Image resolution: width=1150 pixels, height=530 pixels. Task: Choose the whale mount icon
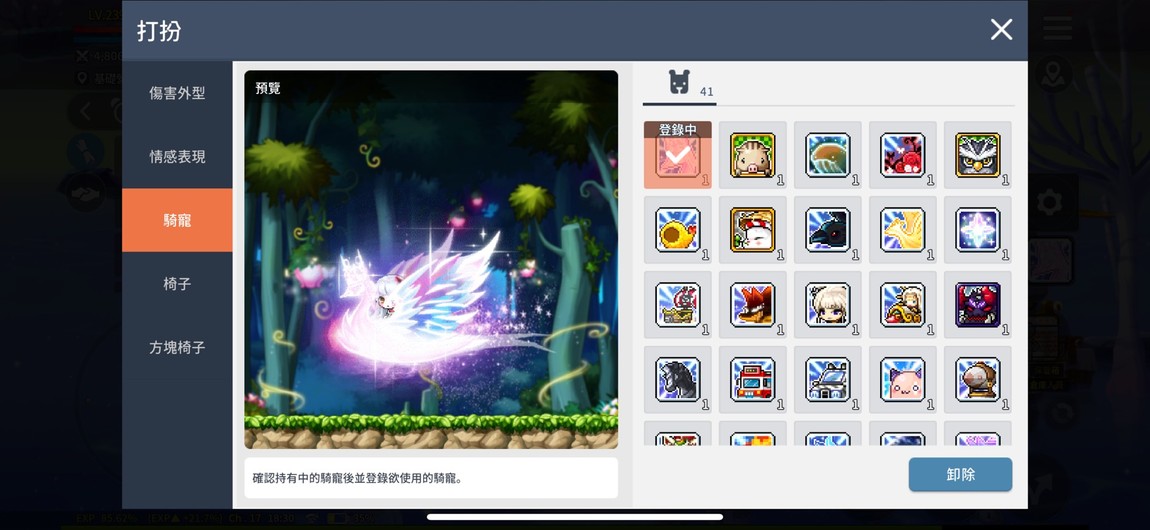(827, 155)
